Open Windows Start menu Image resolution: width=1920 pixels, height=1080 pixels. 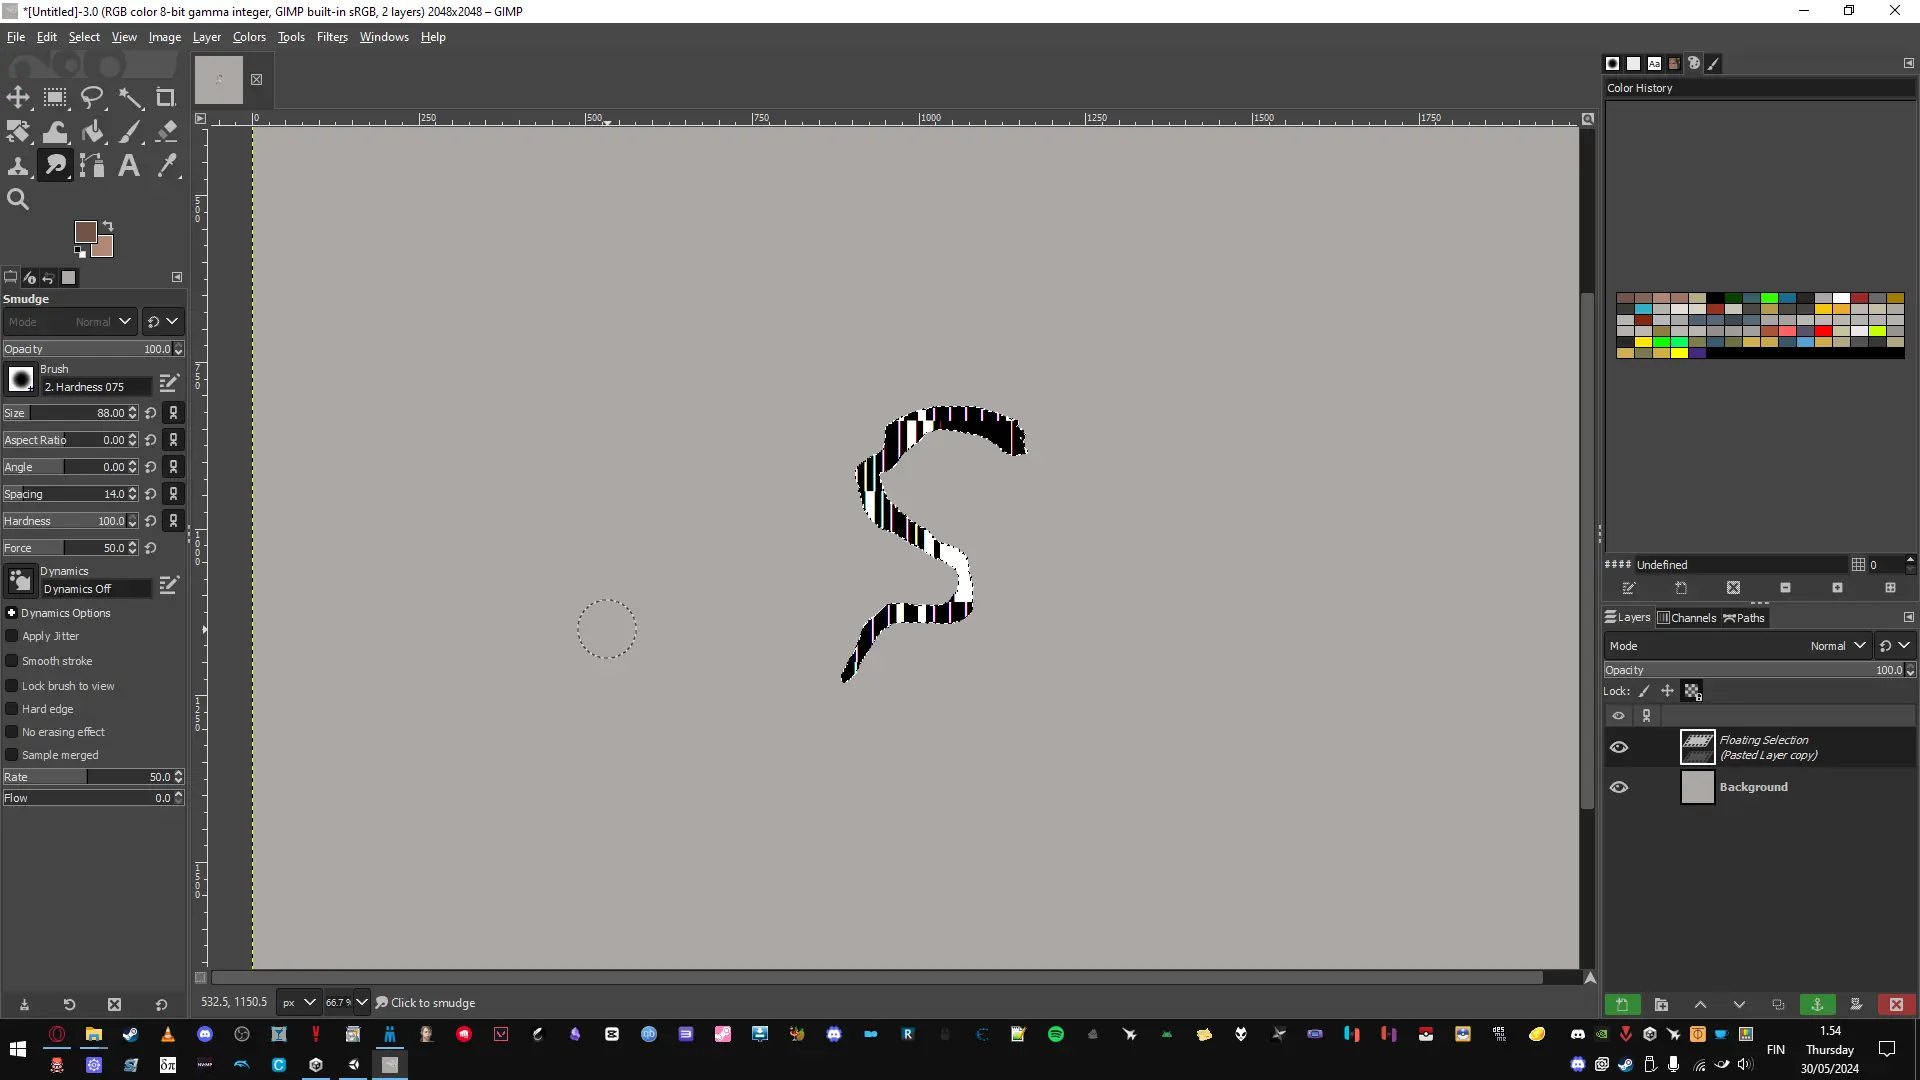tap(18, 1049)
